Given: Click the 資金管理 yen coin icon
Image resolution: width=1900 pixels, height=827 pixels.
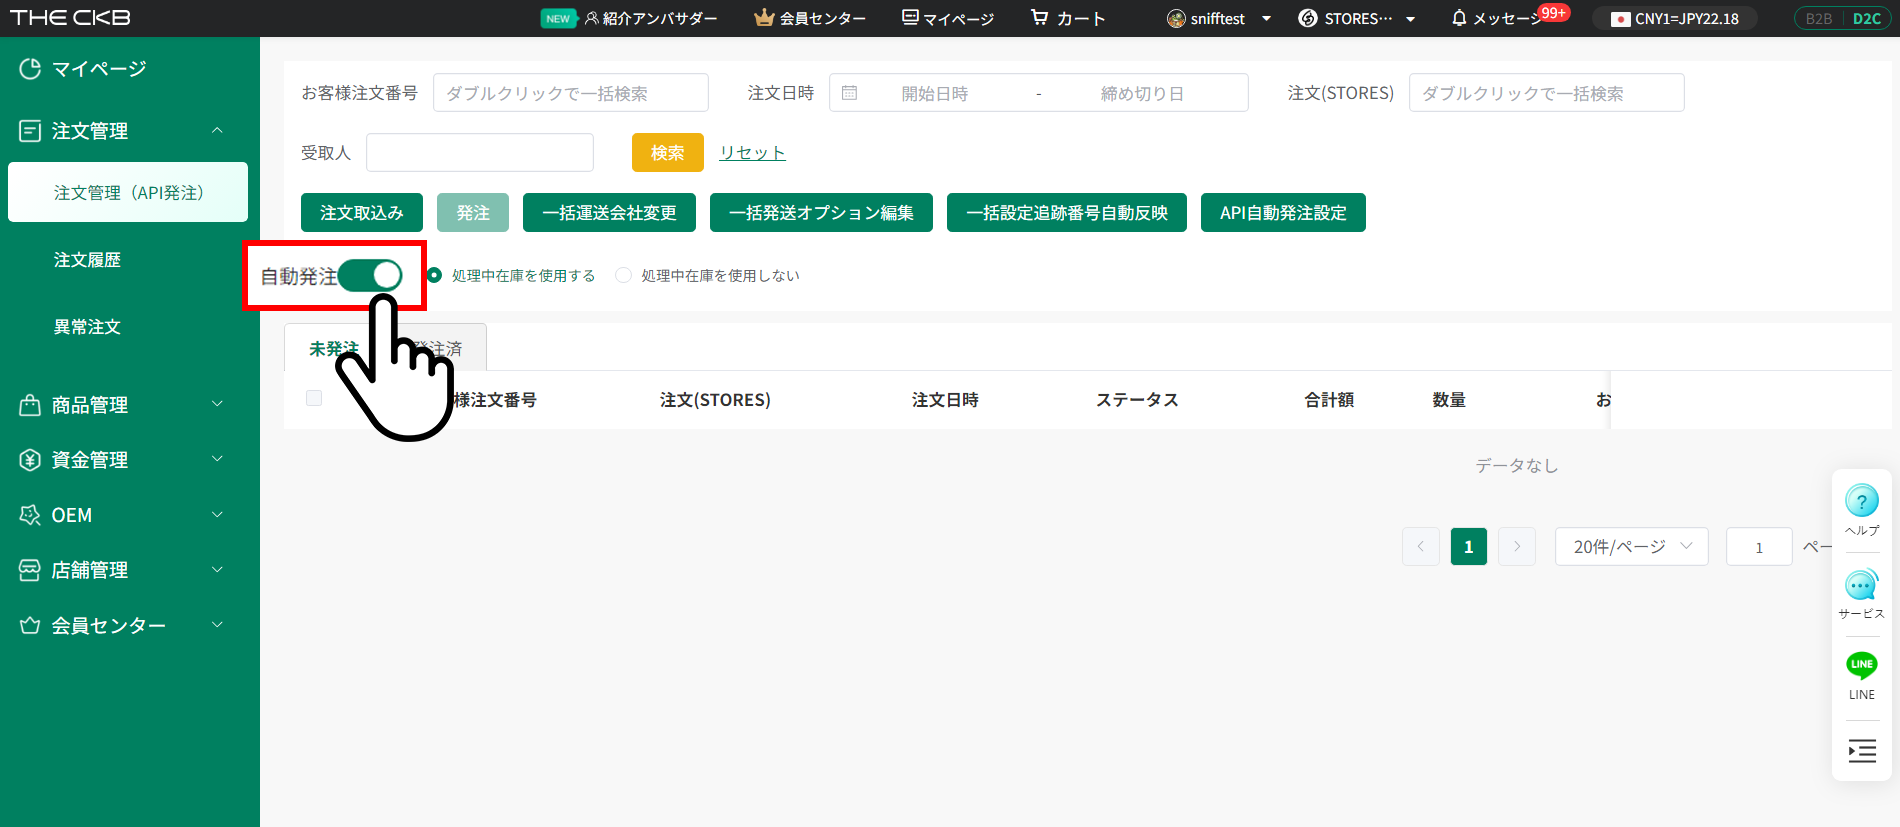Looking at the screenshot, I should pyautogui.click(x=30, y=460).
